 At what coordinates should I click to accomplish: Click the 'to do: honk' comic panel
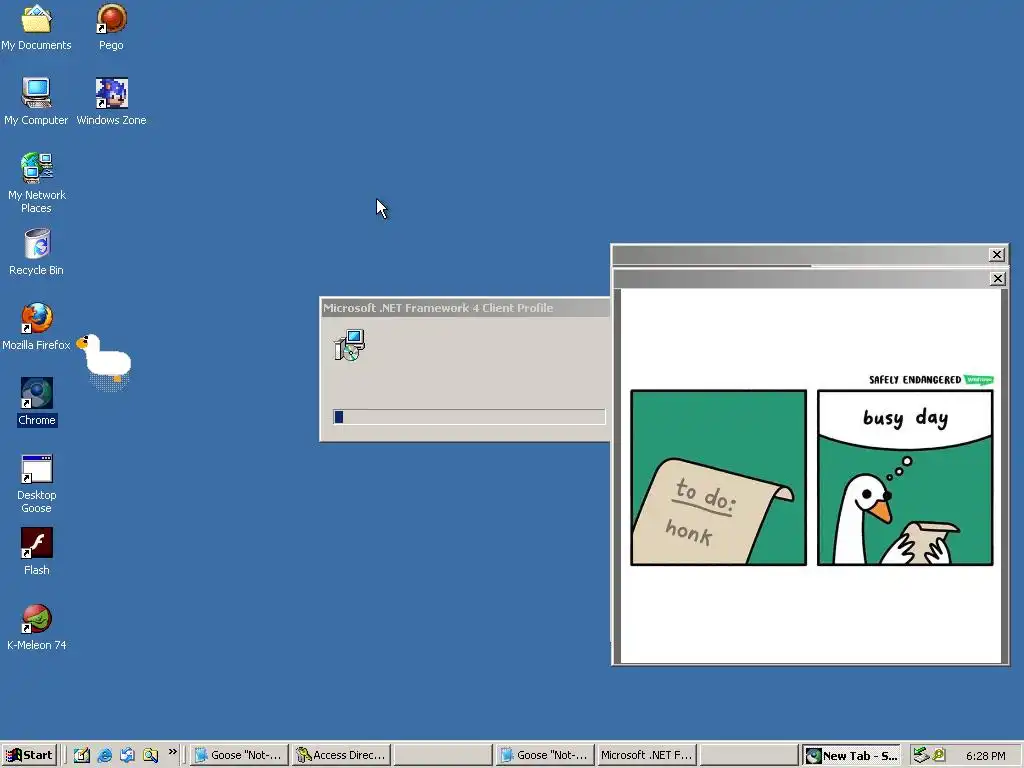[718, 477]
